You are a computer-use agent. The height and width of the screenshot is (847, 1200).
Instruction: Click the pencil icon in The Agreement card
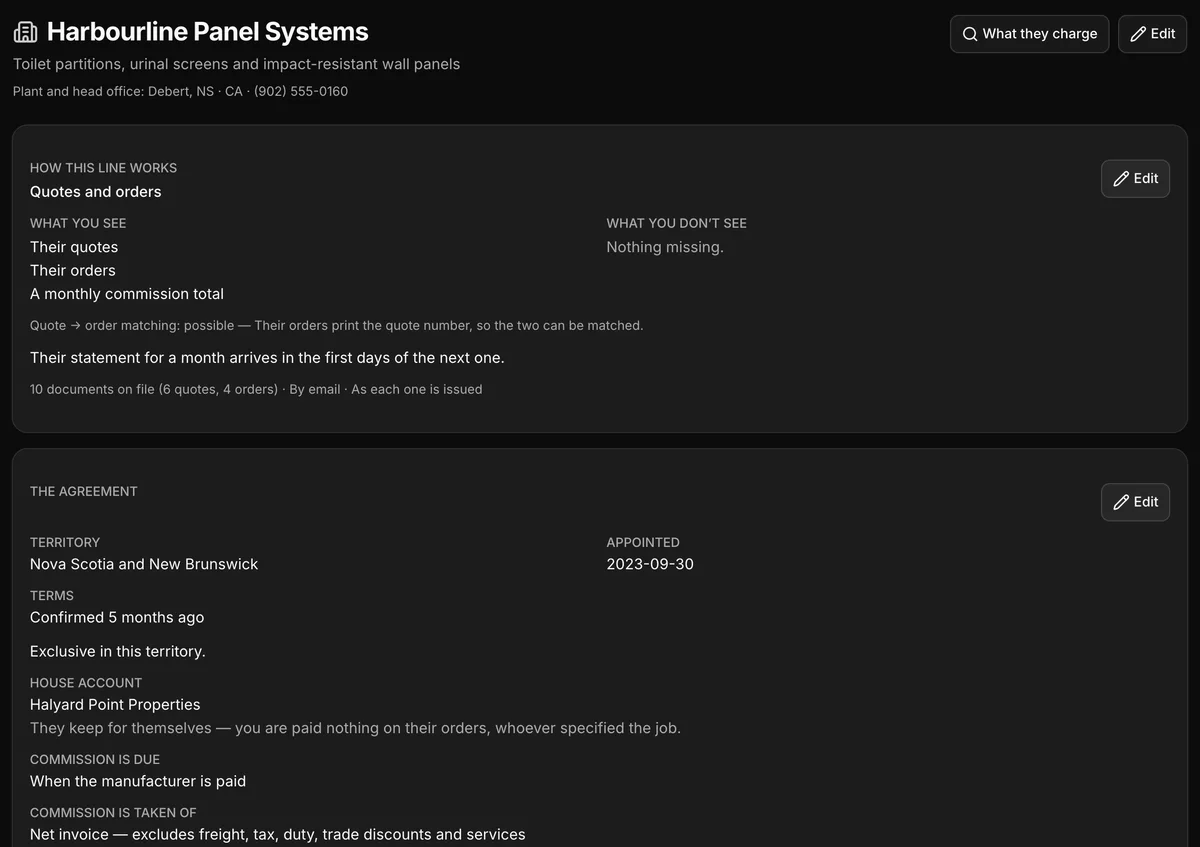[x=1121, y=502]
